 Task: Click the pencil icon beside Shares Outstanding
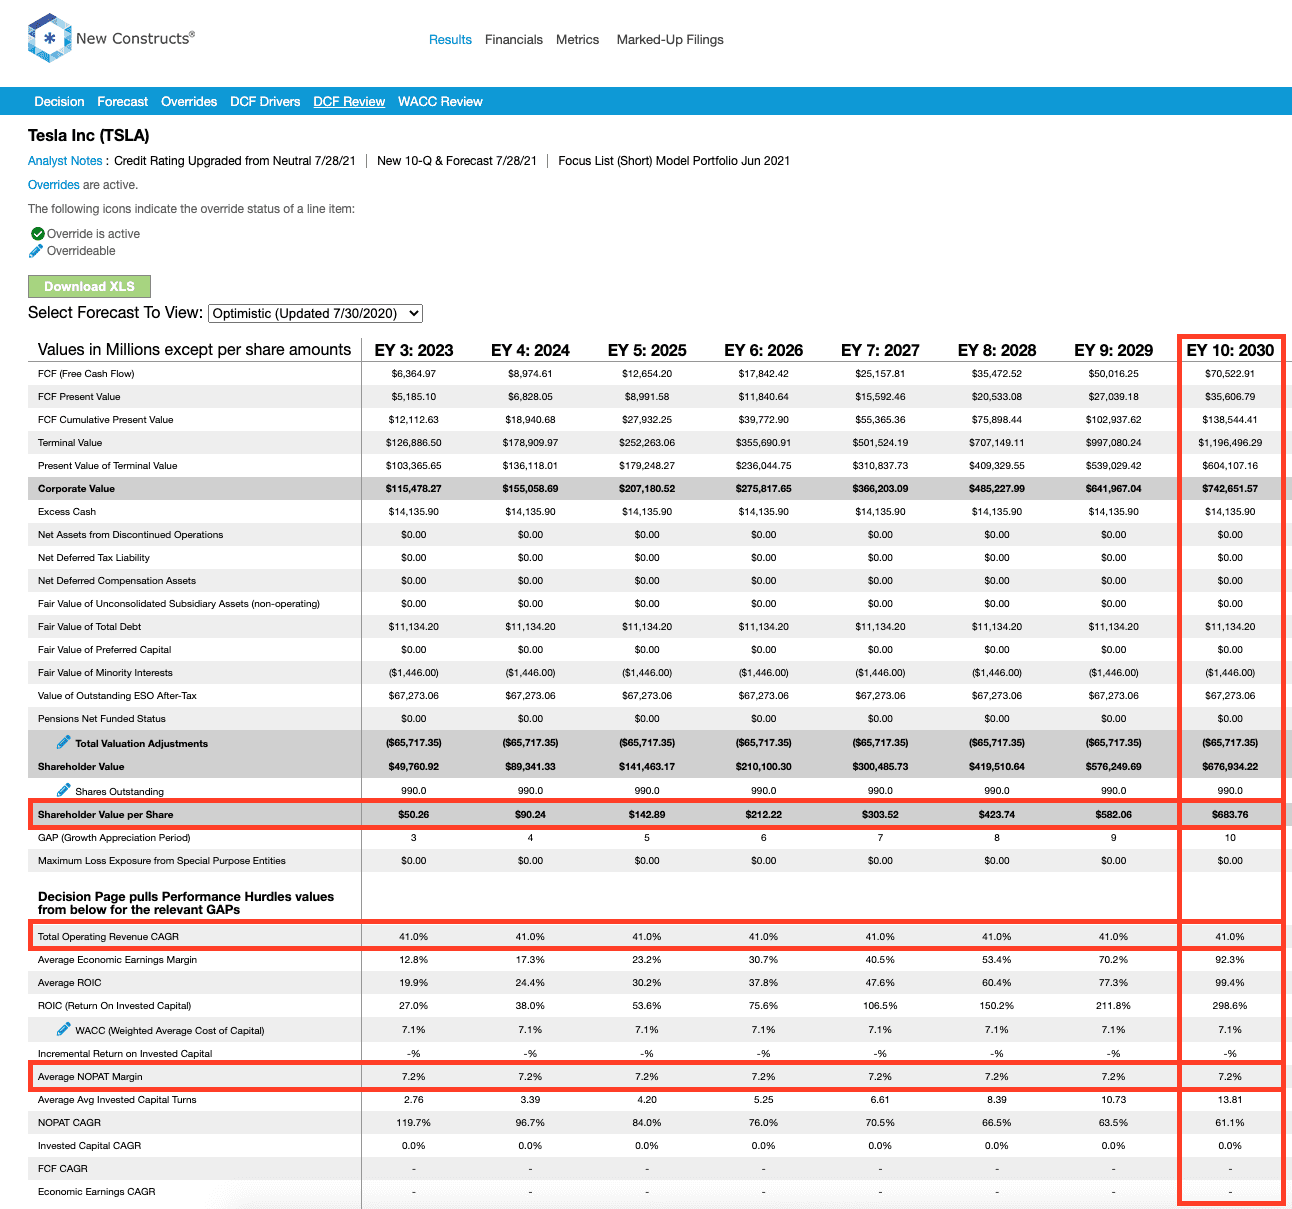(64, 790)
